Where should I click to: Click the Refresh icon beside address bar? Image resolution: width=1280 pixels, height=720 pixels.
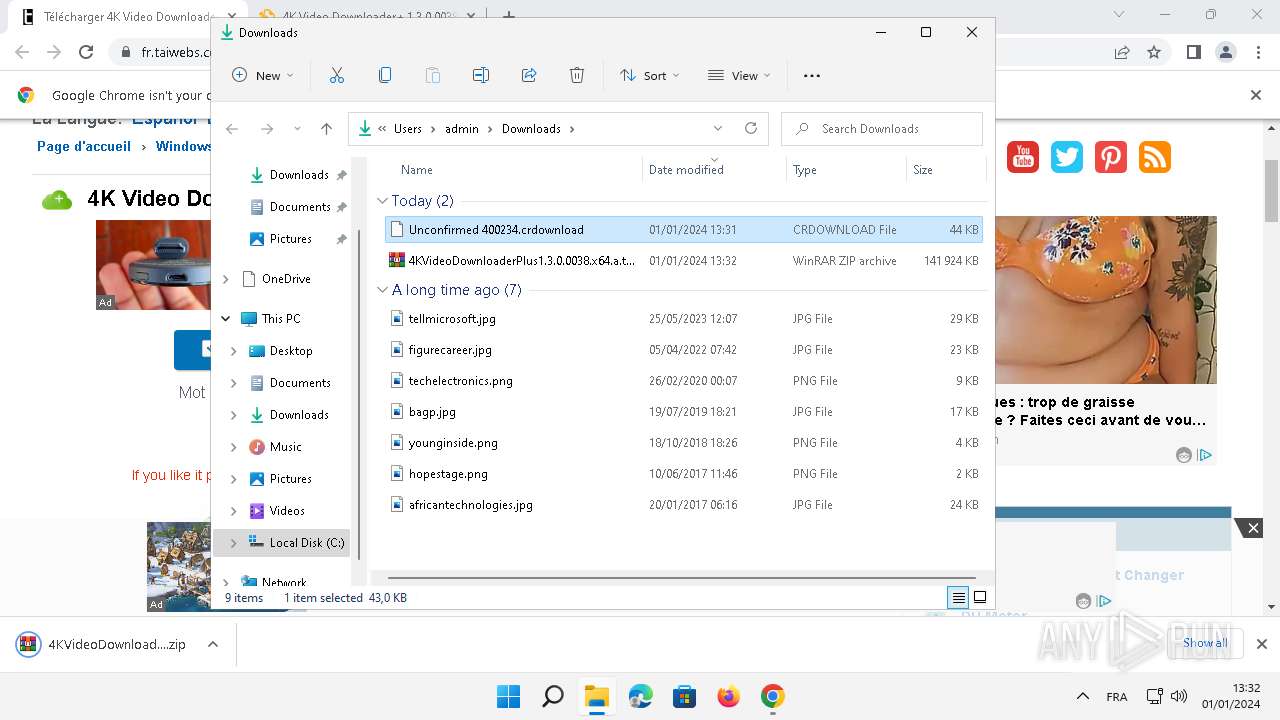(x=751, y=129)
